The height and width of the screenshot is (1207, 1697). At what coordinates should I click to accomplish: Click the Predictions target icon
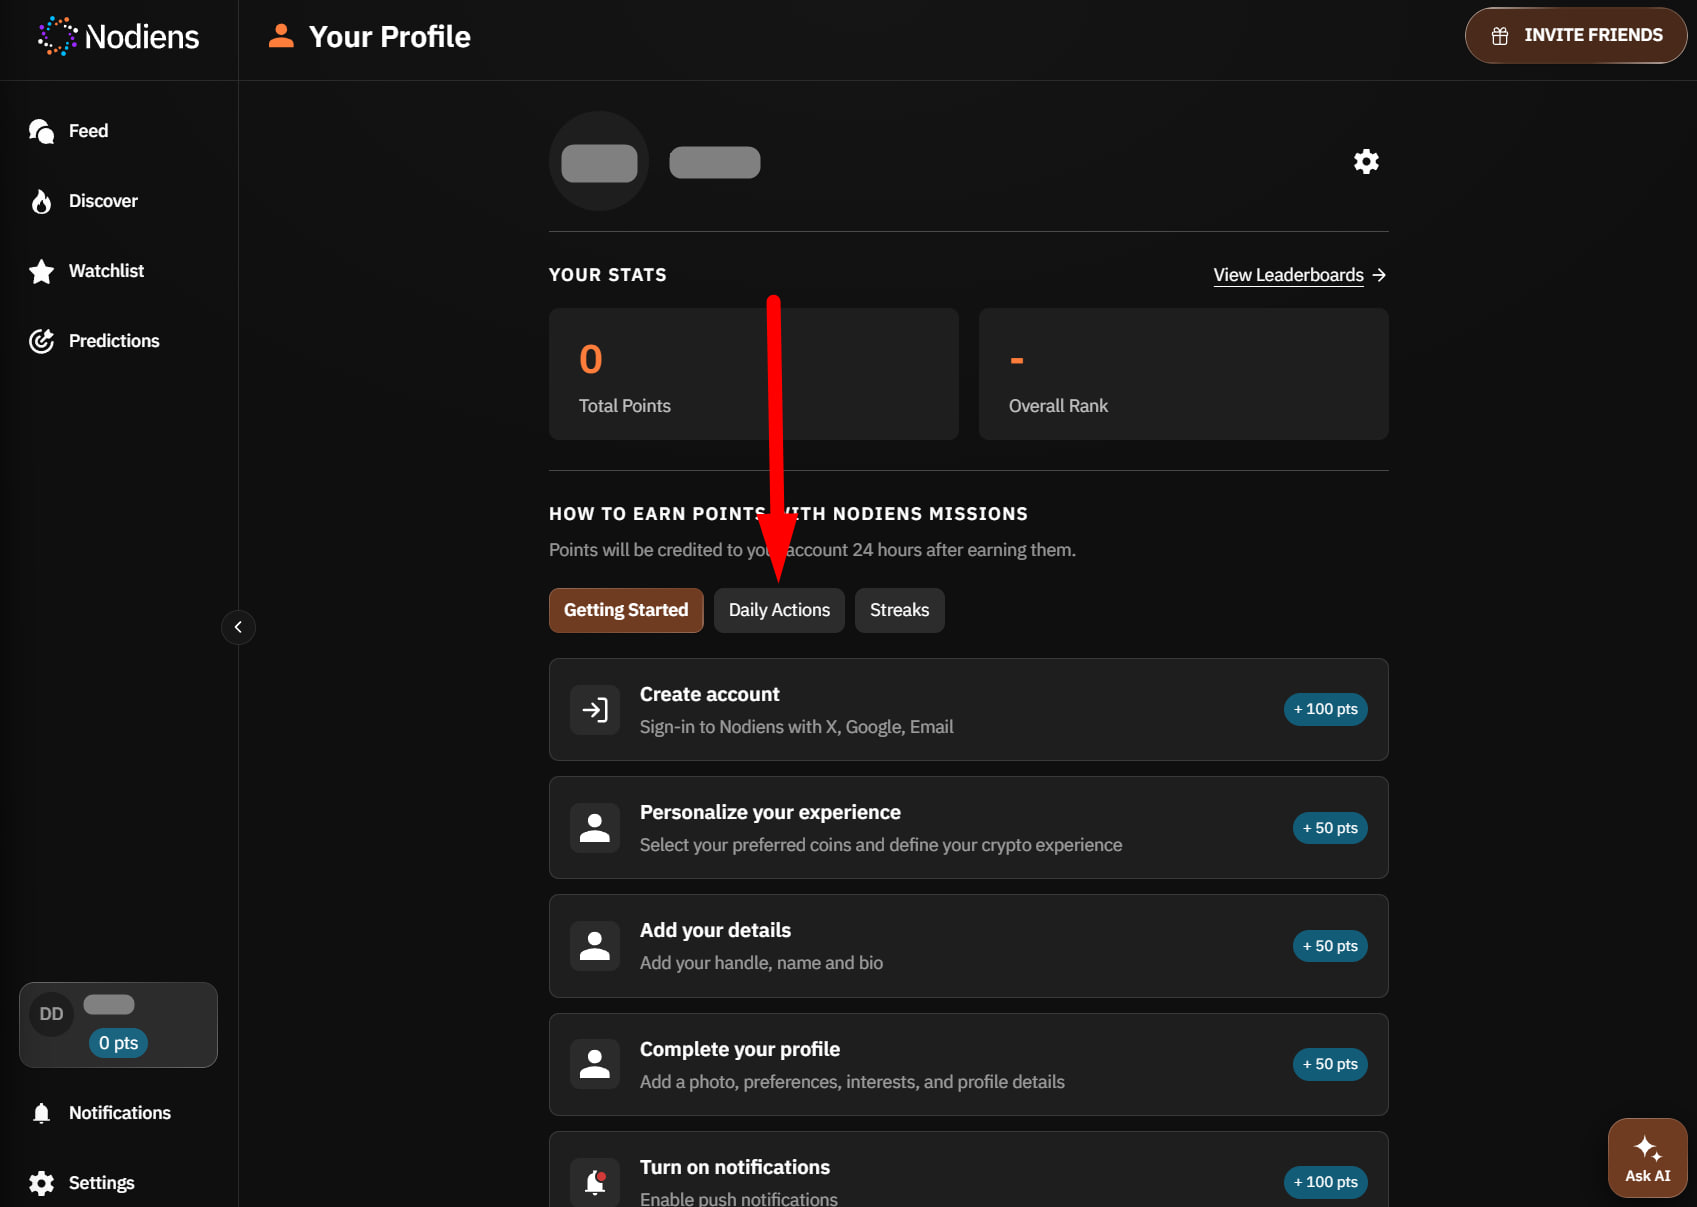[41, 341]
